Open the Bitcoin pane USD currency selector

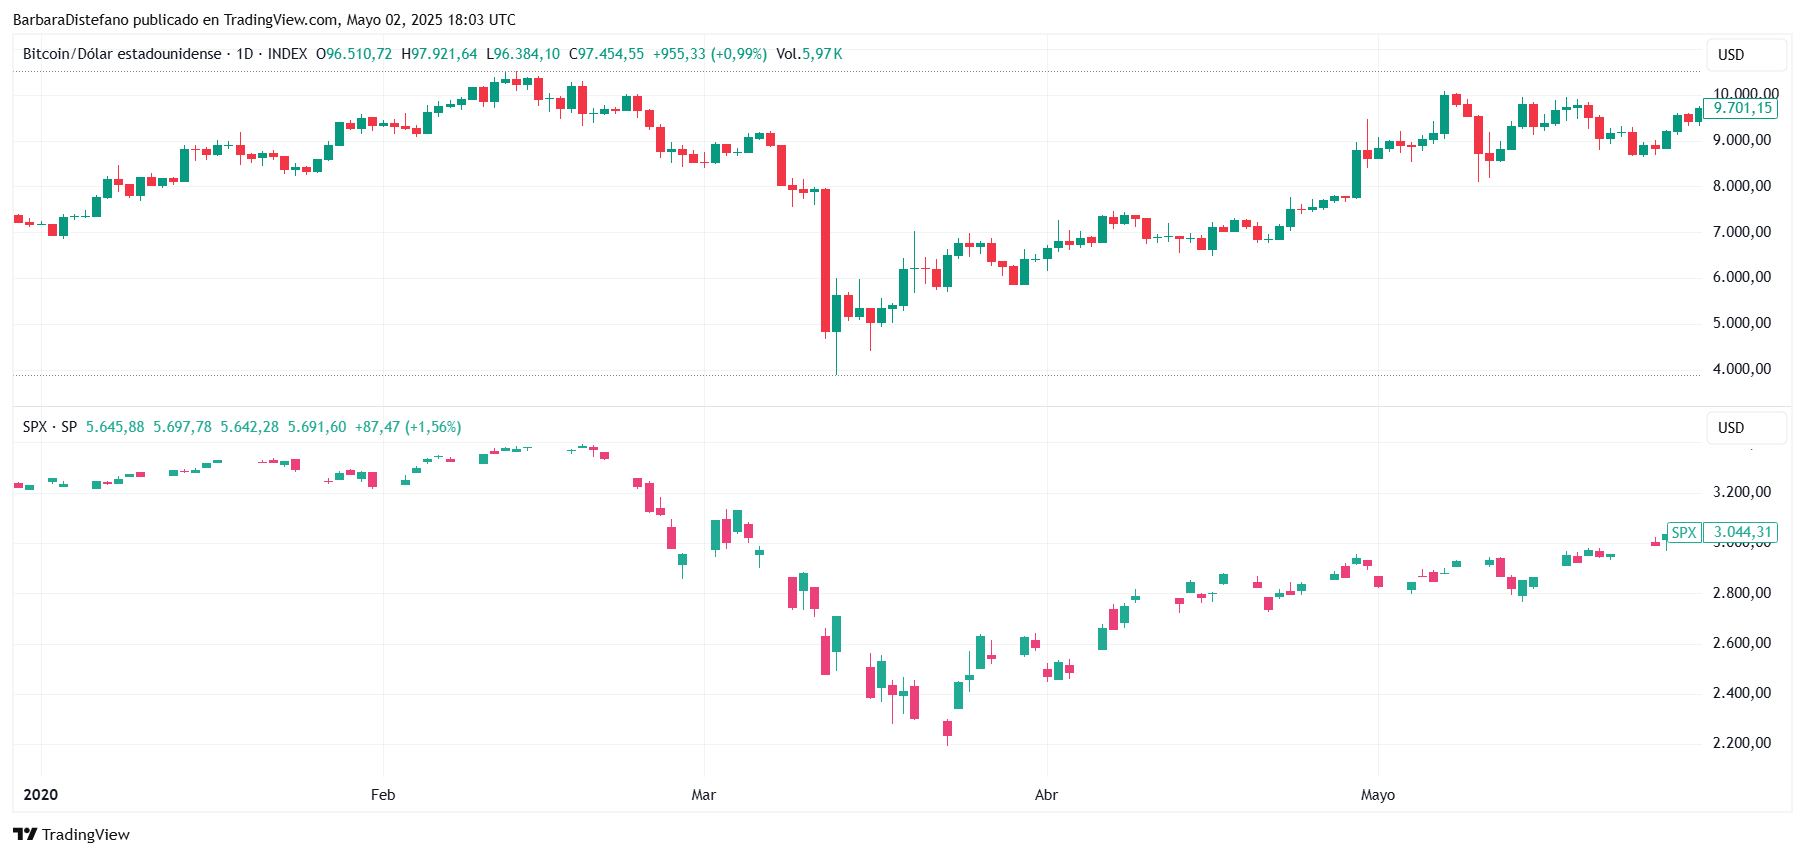1745,55
